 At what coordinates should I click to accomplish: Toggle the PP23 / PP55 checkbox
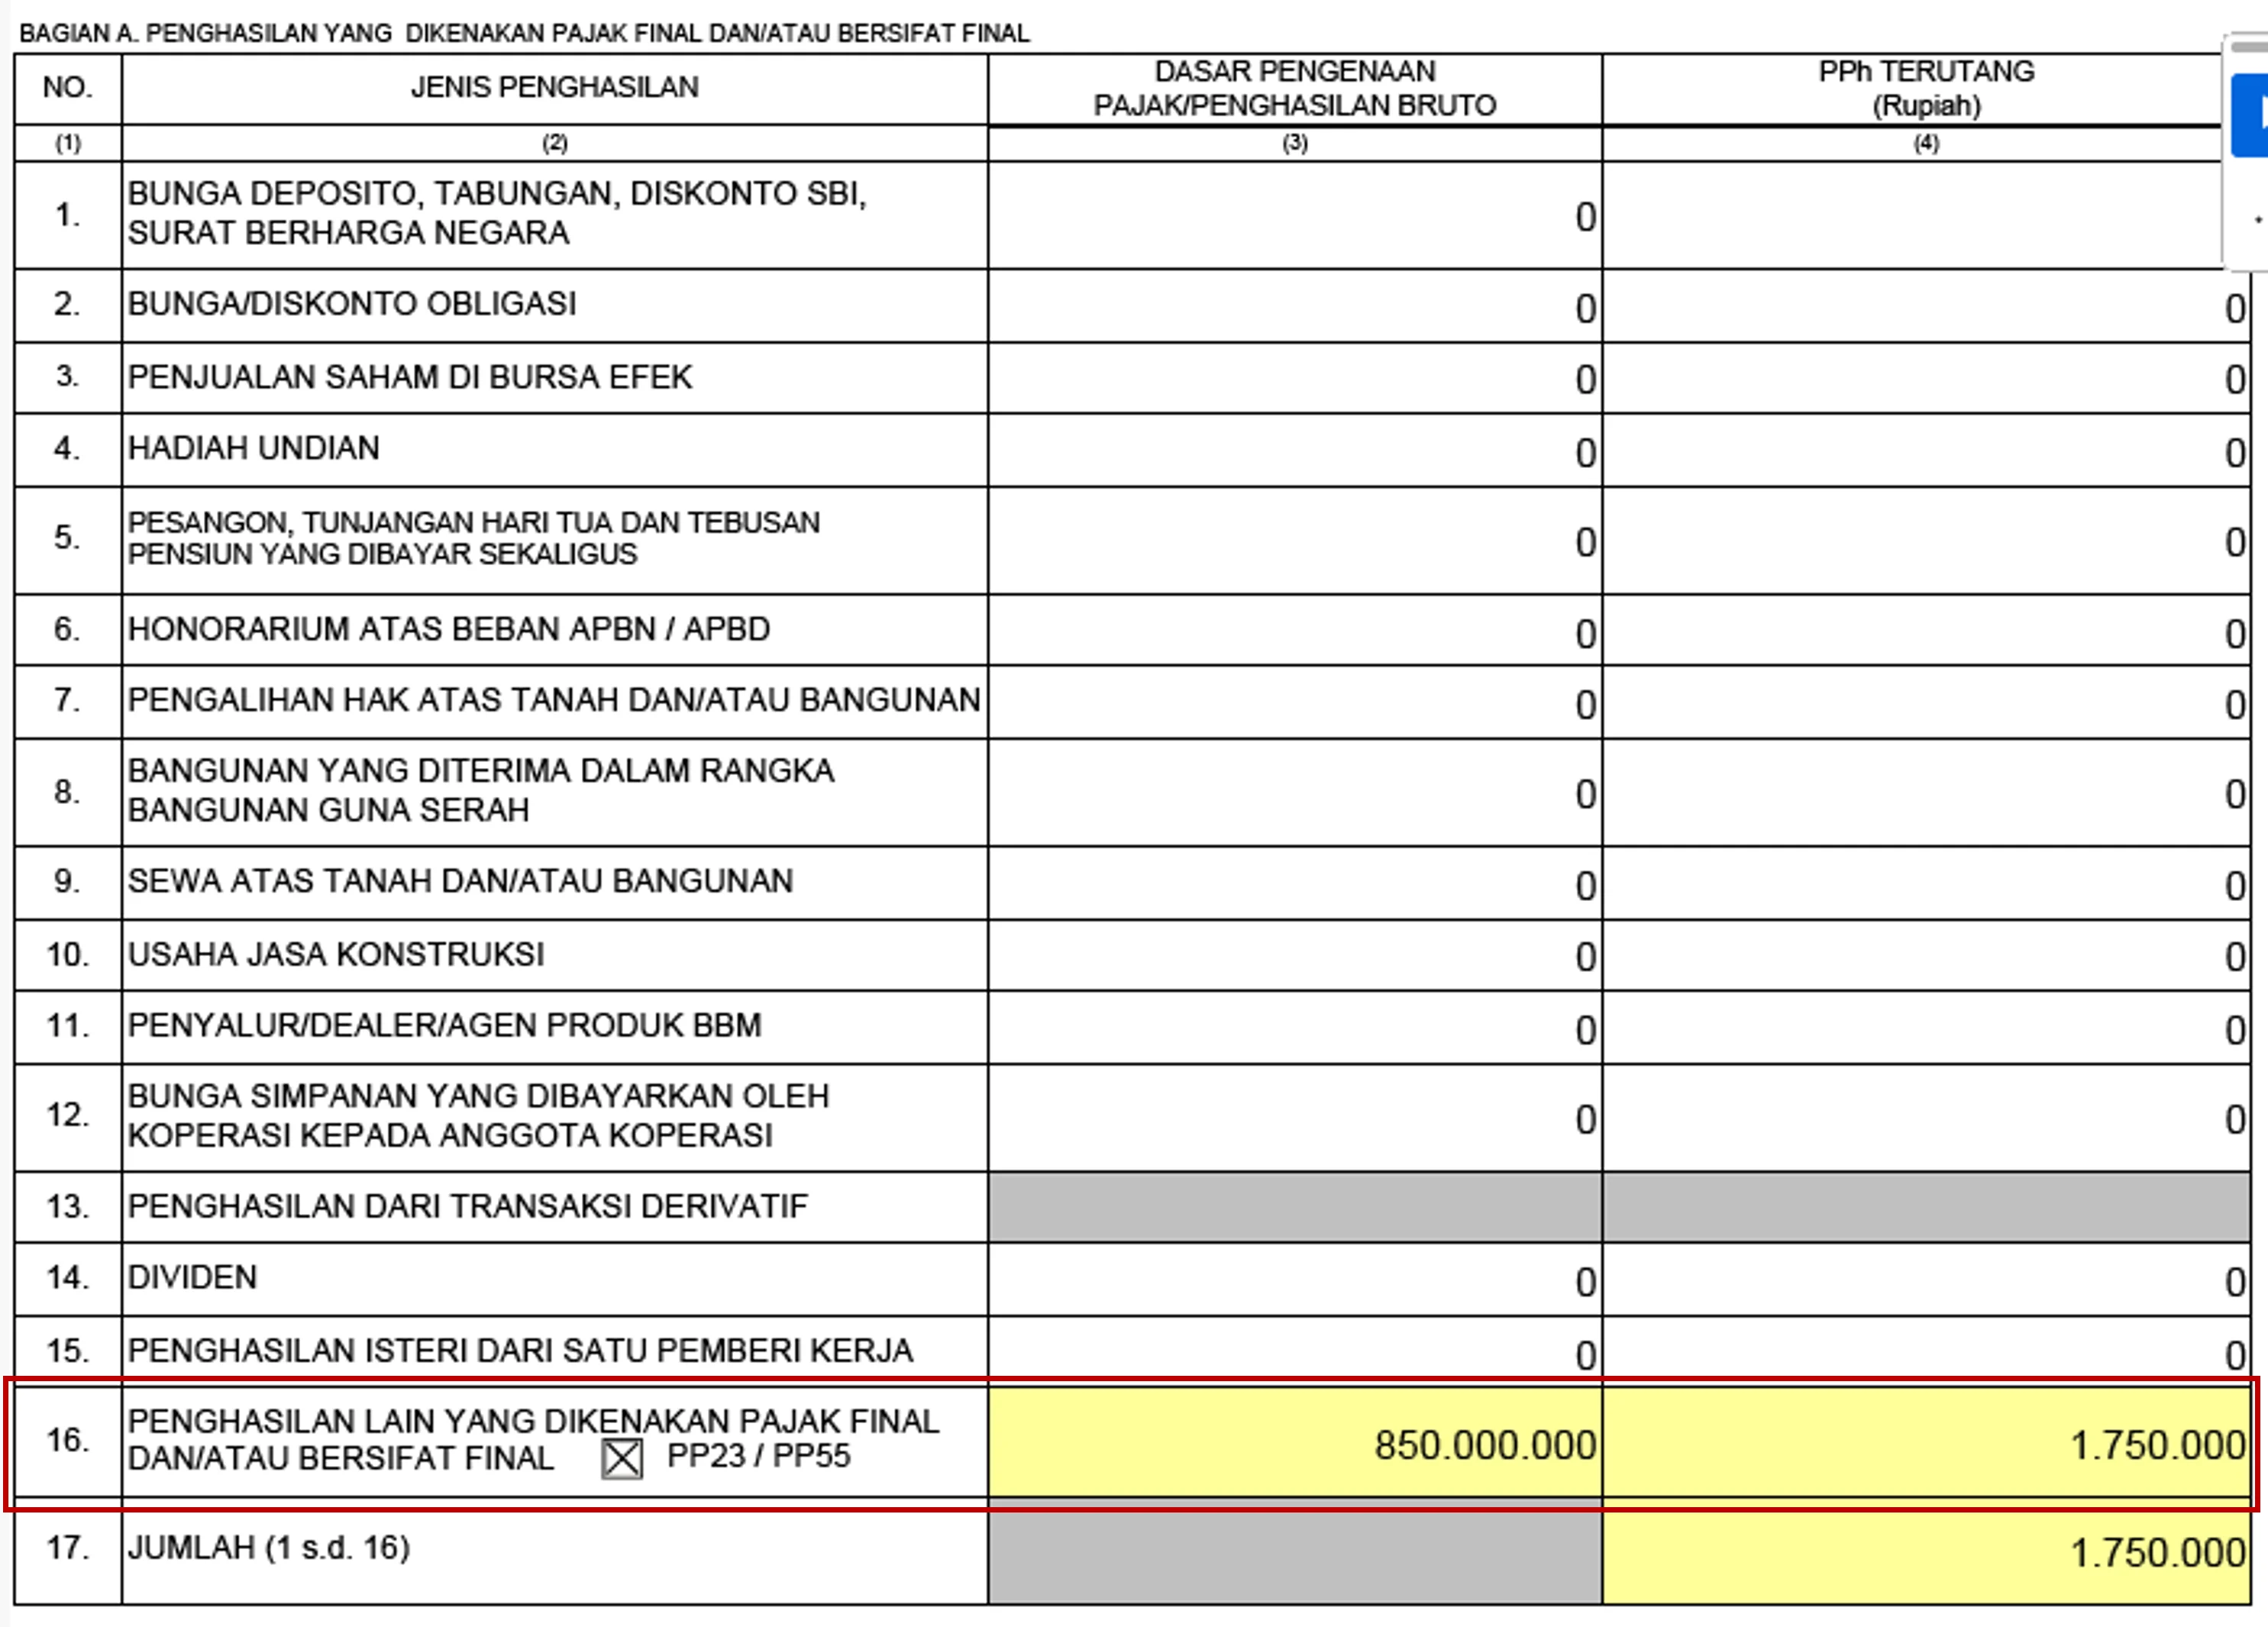pos(622,1458)
